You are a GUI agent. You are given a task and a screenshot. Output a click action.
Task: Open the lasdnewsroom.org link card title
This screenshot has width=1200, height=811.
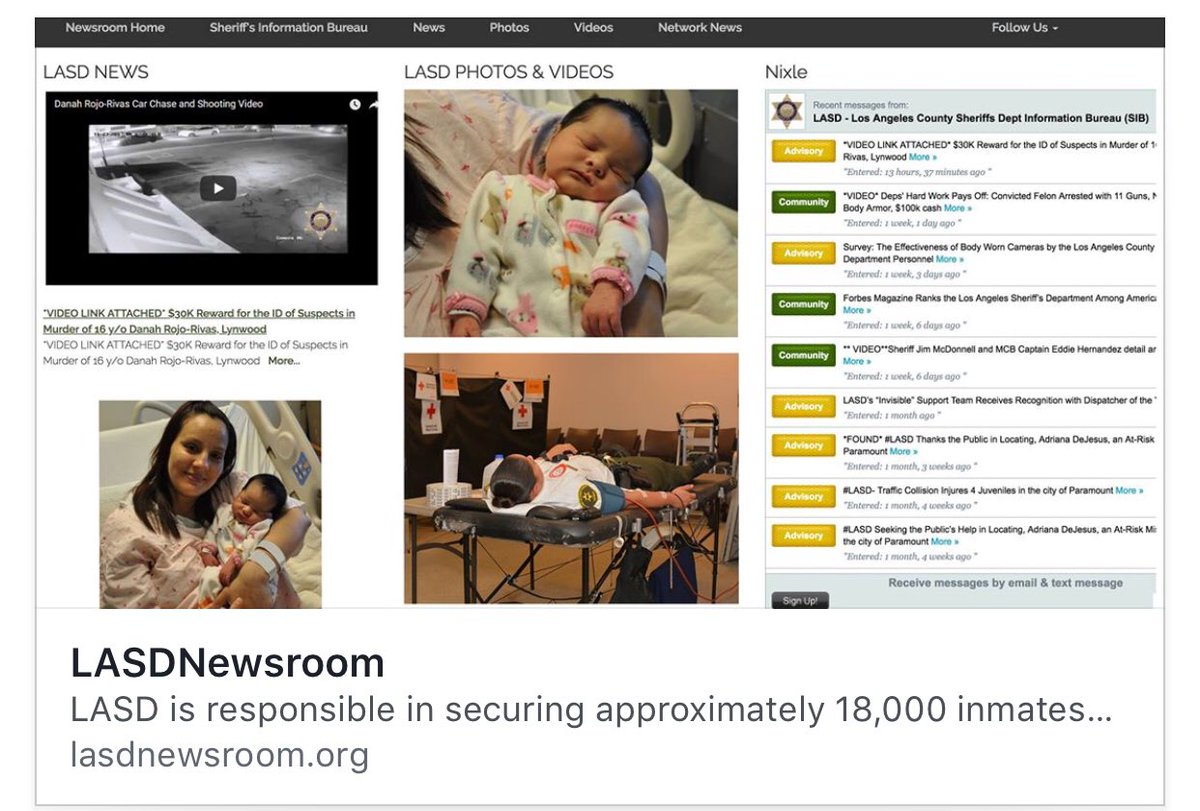(x=227, y=663)
